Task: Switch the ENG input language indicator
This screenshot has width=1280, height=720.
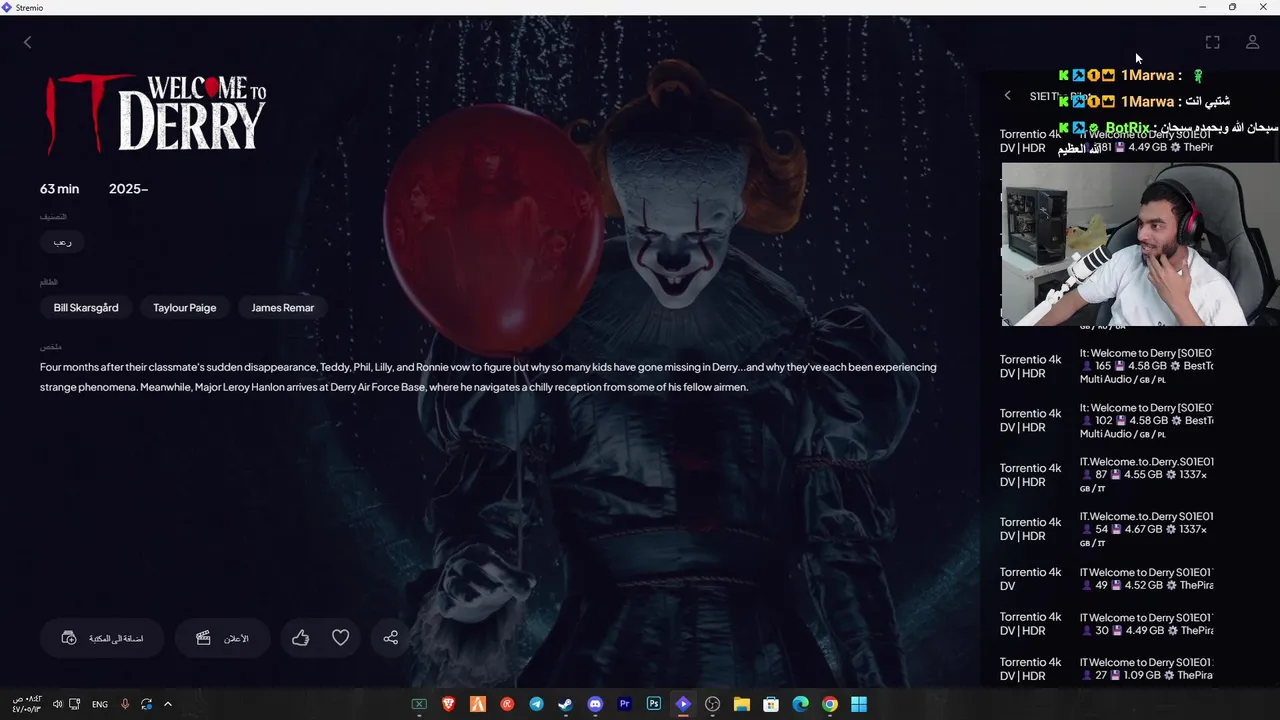Action: coord(100,704)
